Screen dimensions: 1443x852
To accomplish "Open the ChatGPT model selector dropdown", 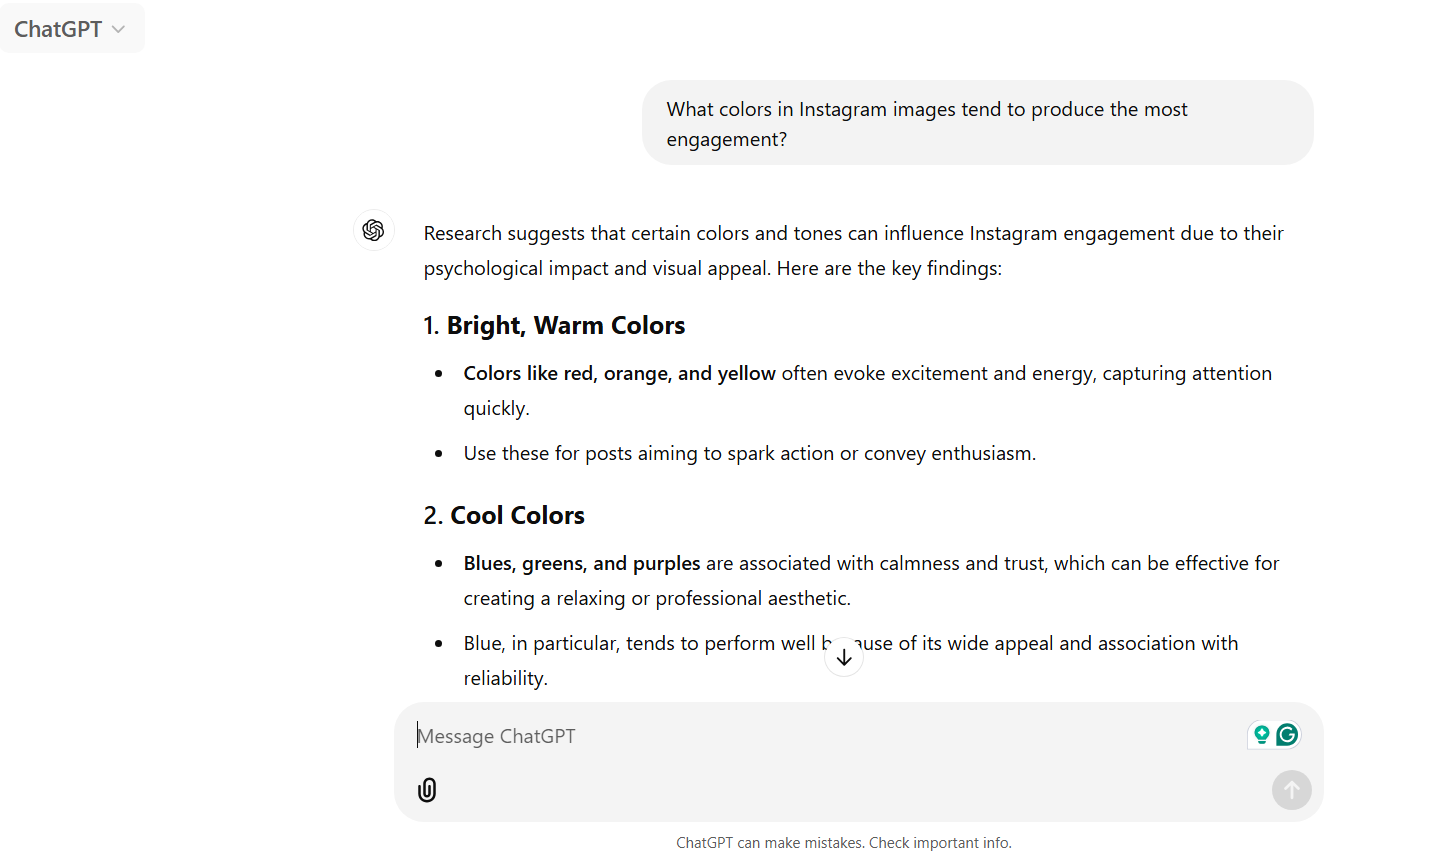I will pos(71,29).
